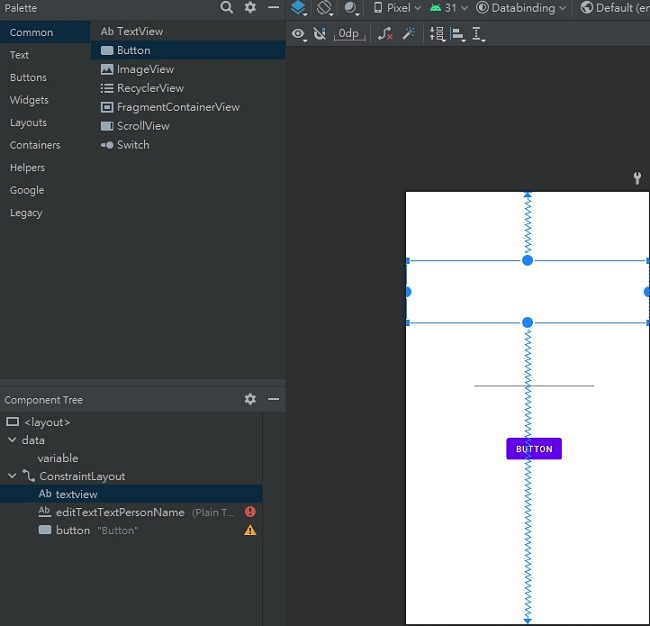Click the wrench icon above the design preview
The height and width of the screenshot is (626, 650).
click(637, 179)
